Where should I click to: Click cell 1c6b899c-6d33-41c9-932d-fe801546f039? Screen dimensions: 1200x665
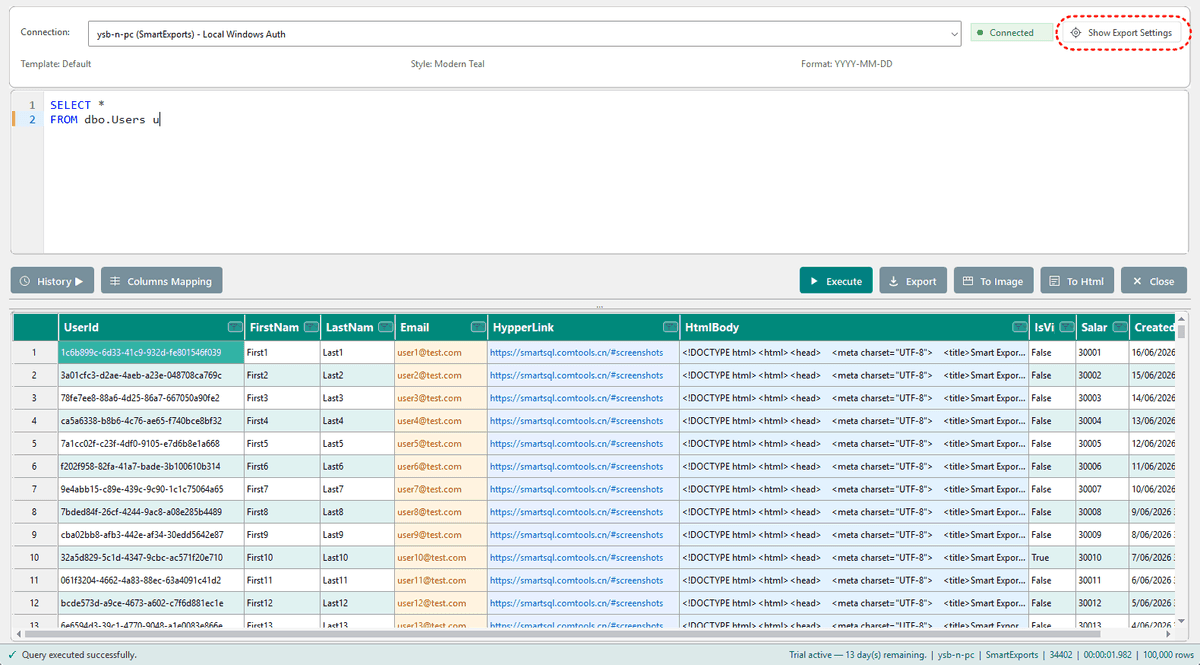pyautogui.click(x=151, y=352)
